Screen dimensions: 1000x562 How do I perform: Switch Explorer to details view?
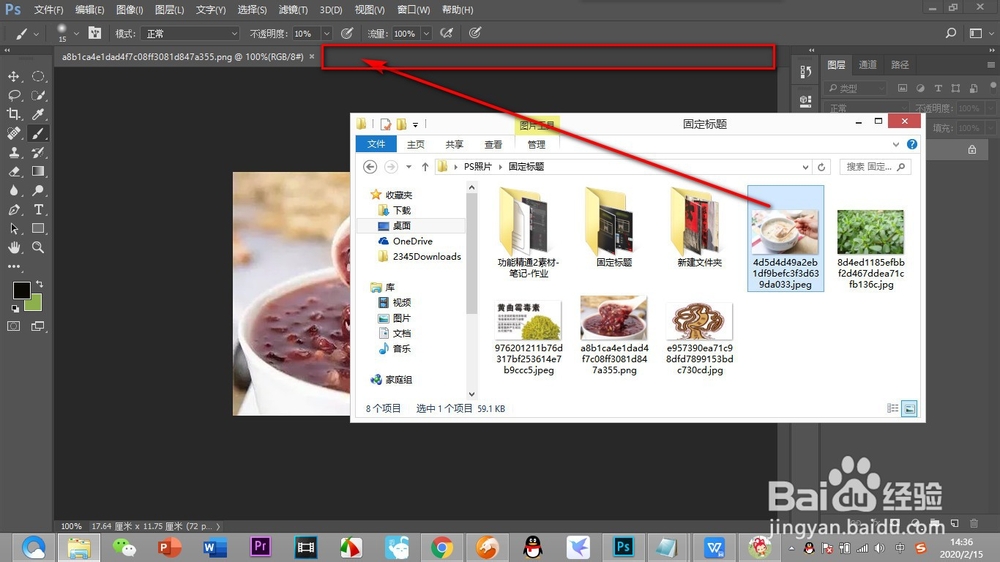(892, 408)
